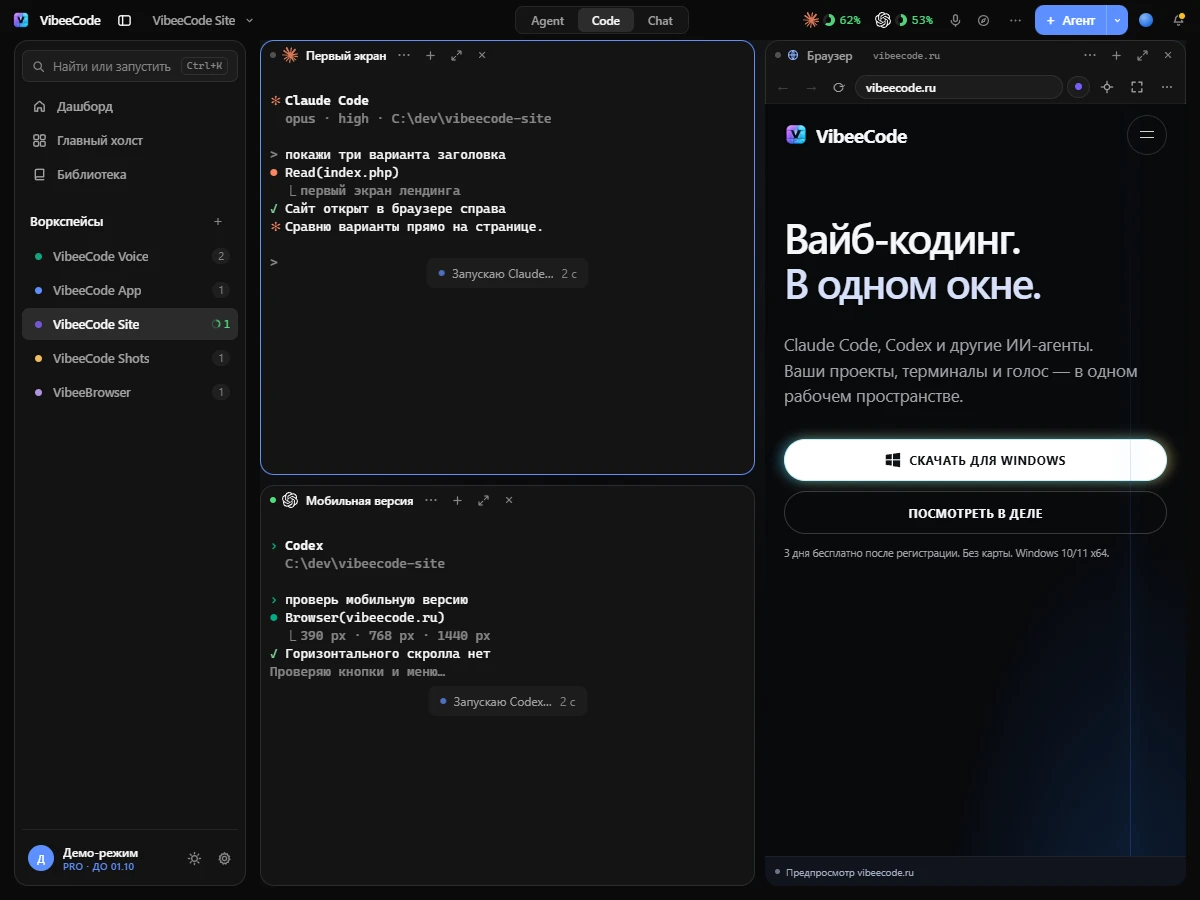The image size is (1200, 900).
Task: Add a tab in Мобильная версия panel
Action: [x=457, y=500]
